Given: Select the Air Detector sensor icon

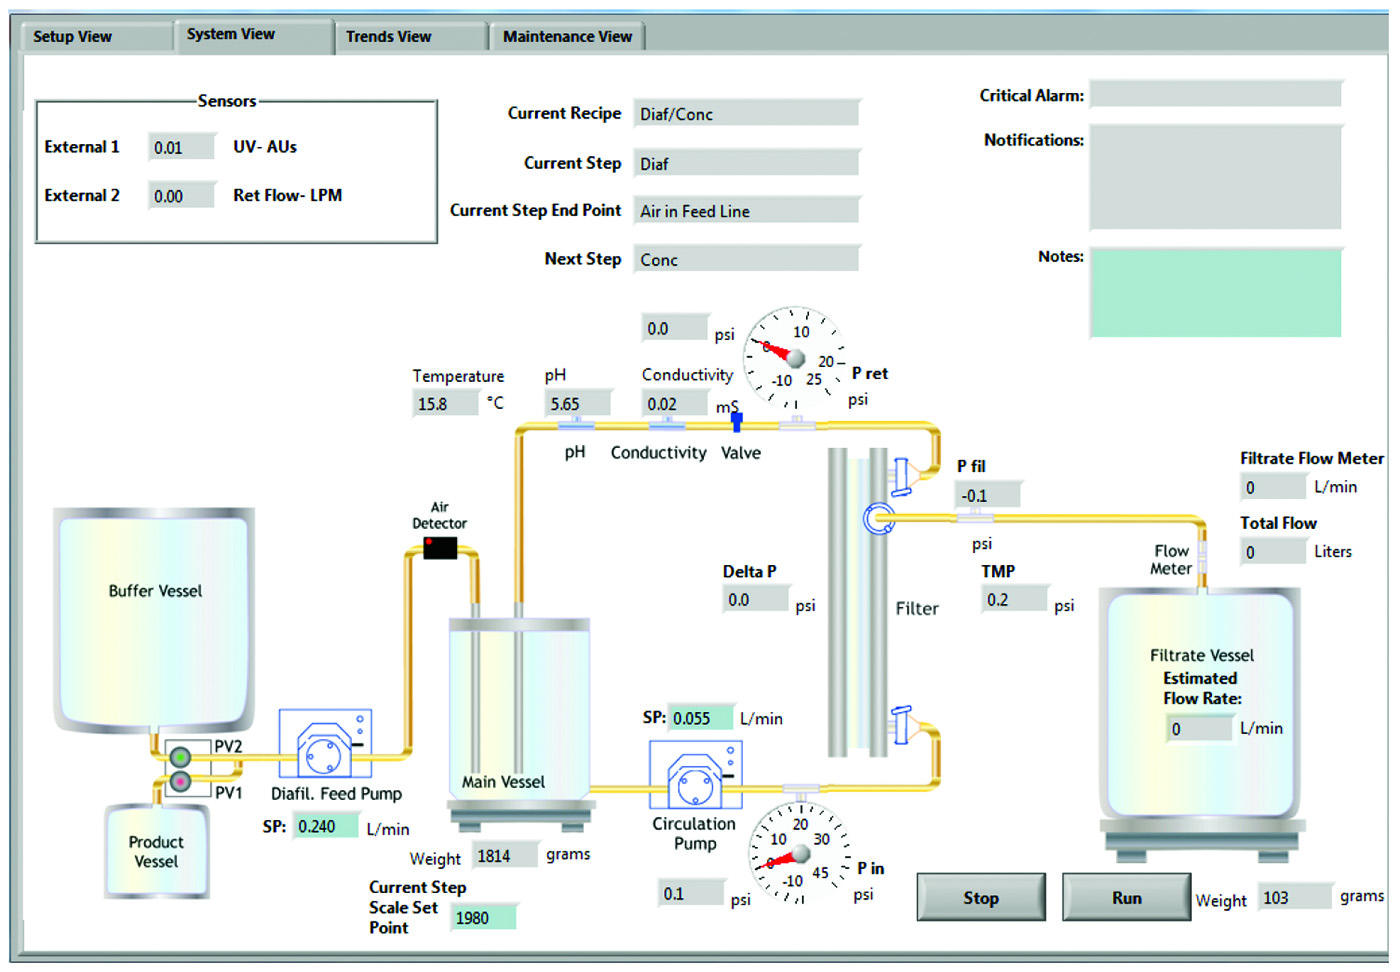Looking at the screenshot, I should (x=440, y=547).
